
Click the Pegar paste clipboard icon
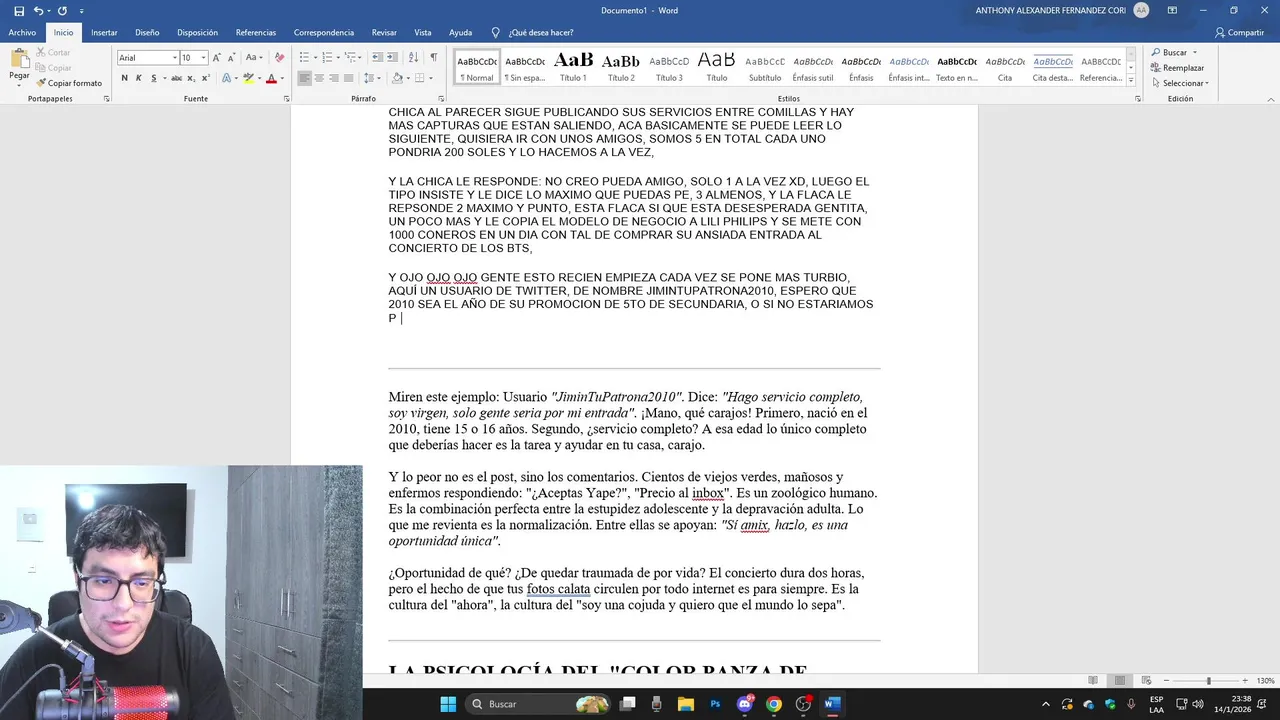19,64
